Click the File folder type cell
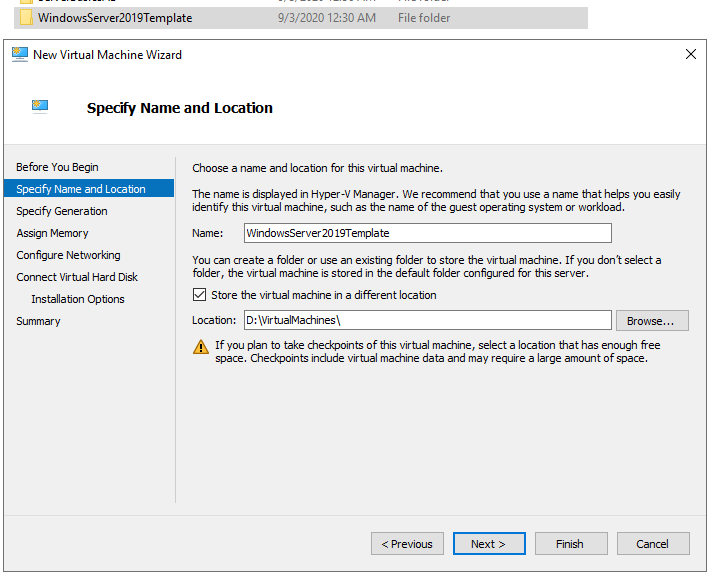Viewport: 712px width, 576px height. tap(424, 18)
